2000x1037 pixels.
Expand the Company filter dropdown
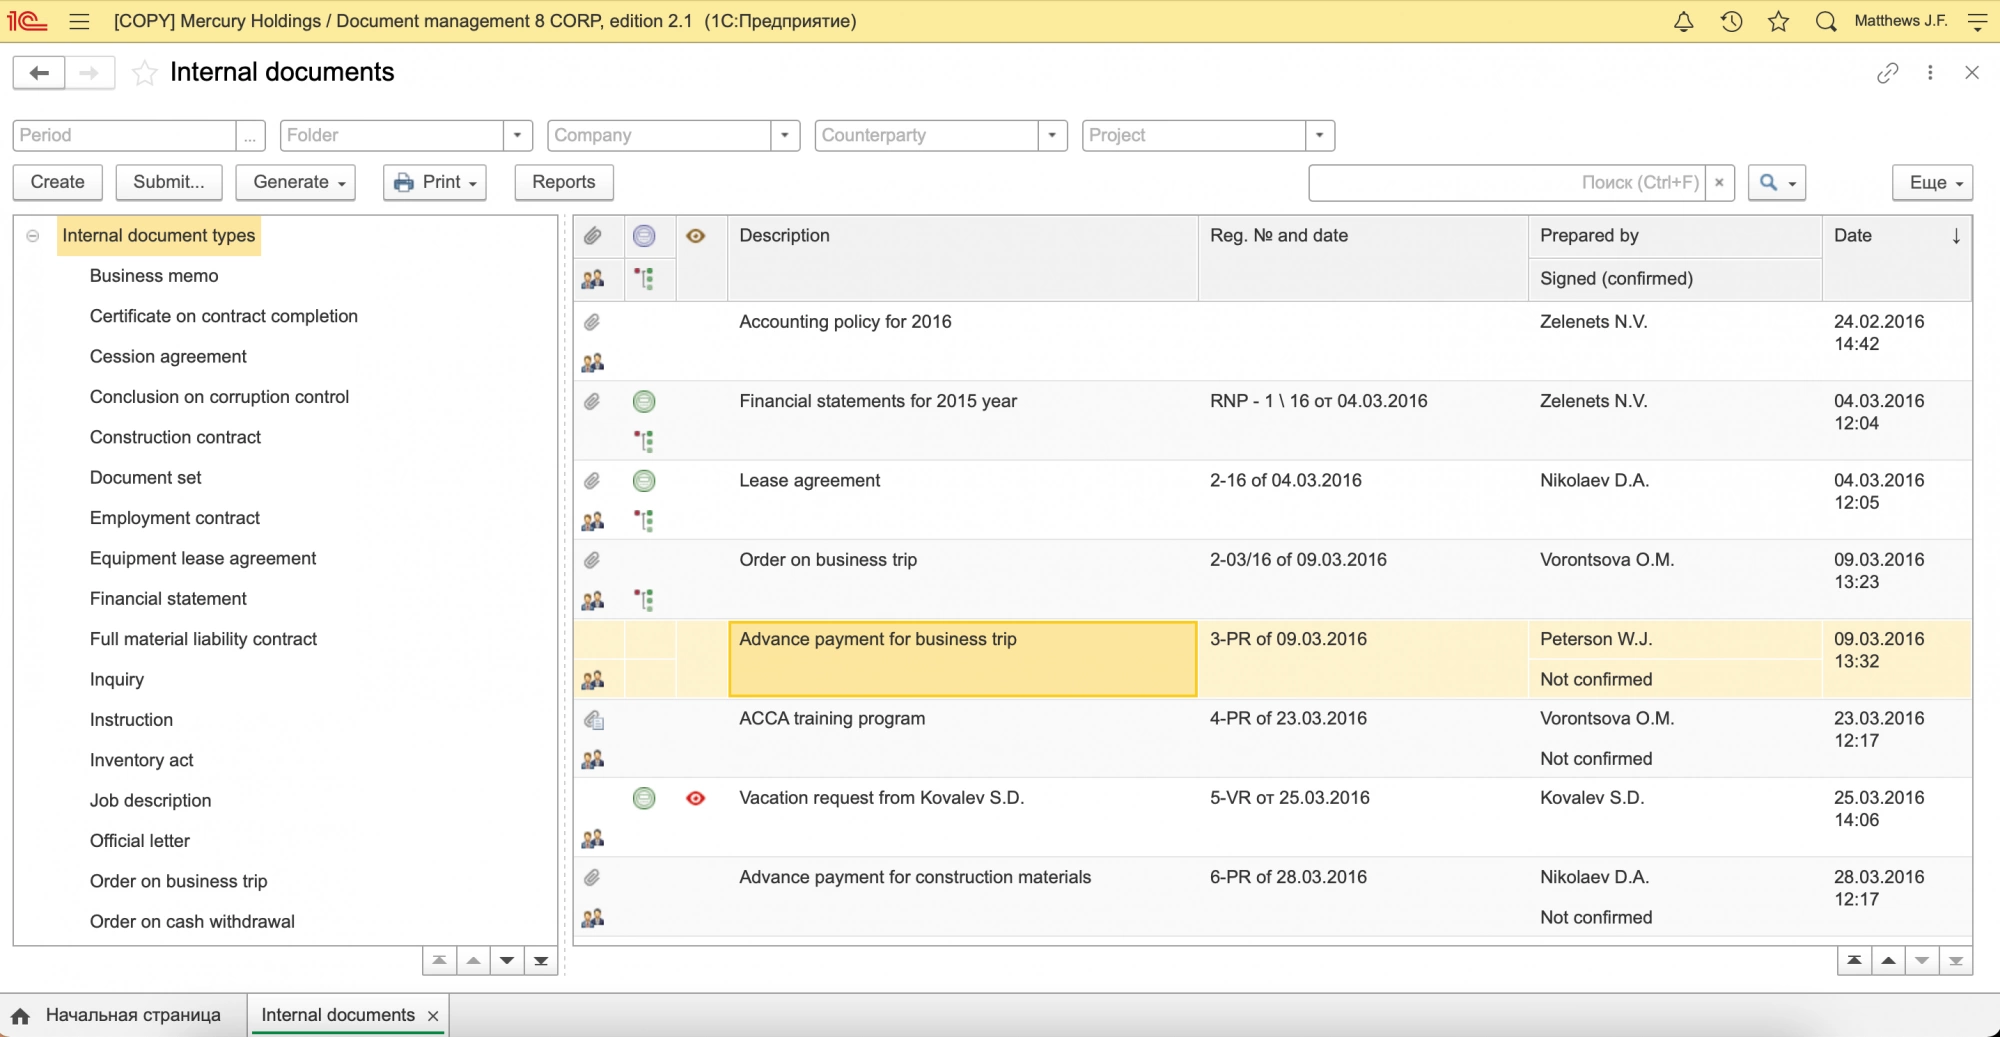785,135
